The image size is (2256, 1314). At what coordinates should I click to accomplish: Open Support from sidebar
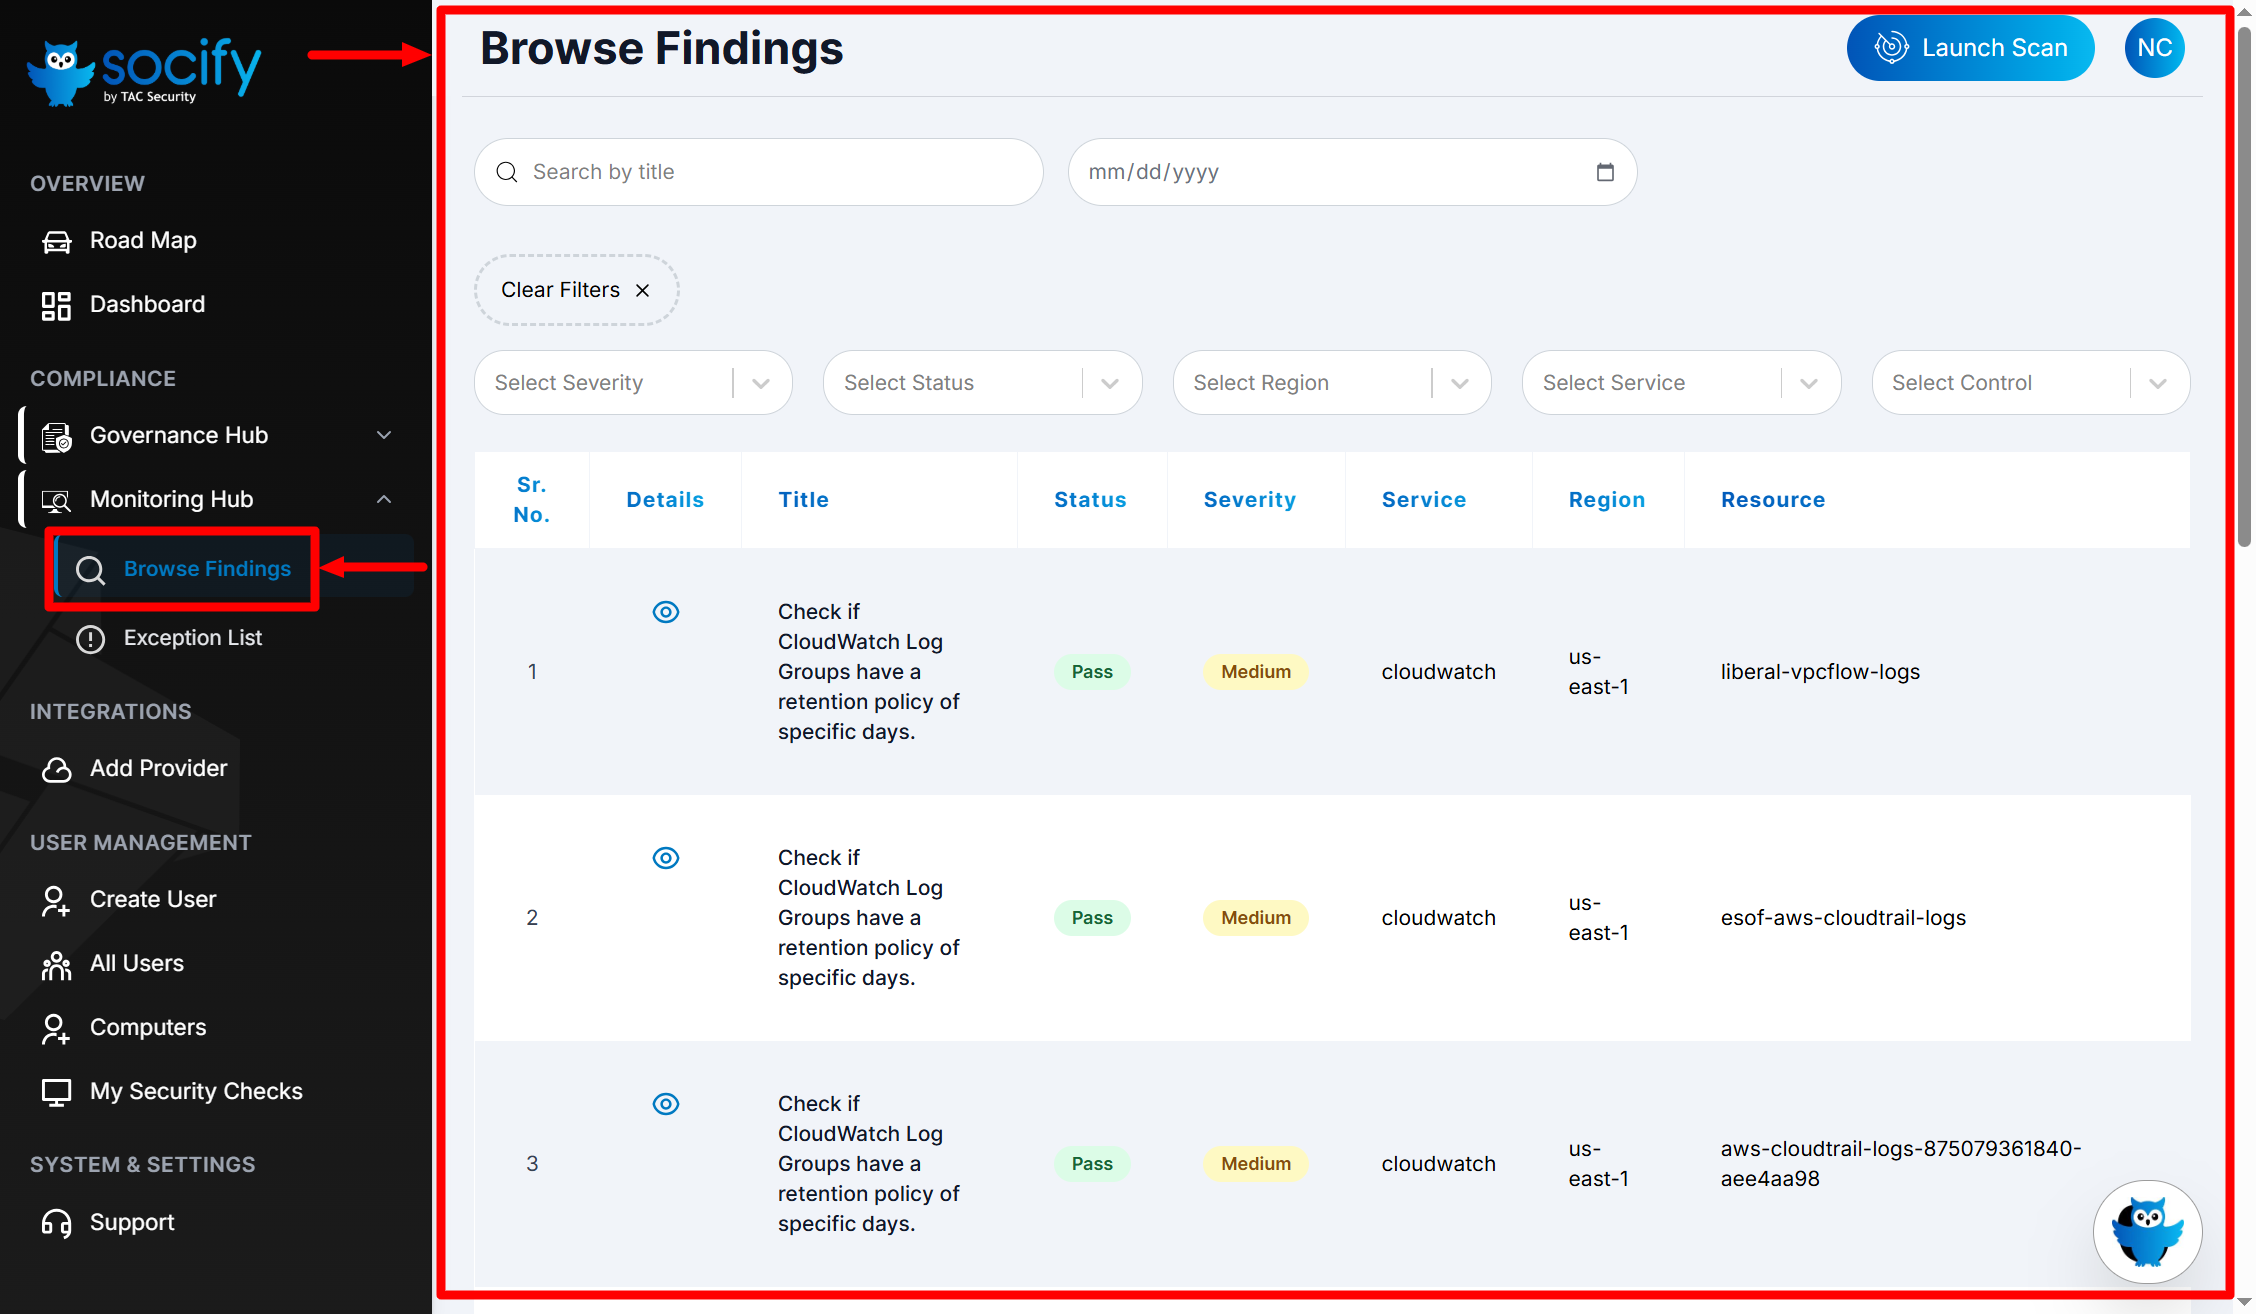coord(131,1223)
